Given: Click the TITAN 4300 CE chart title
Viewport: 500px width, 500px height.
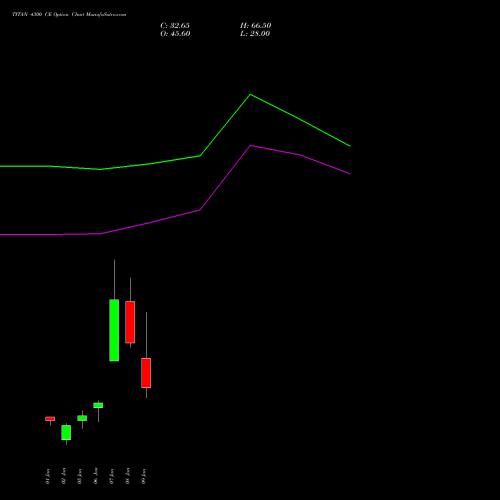Looking at the screenshot, I should 69,15.
